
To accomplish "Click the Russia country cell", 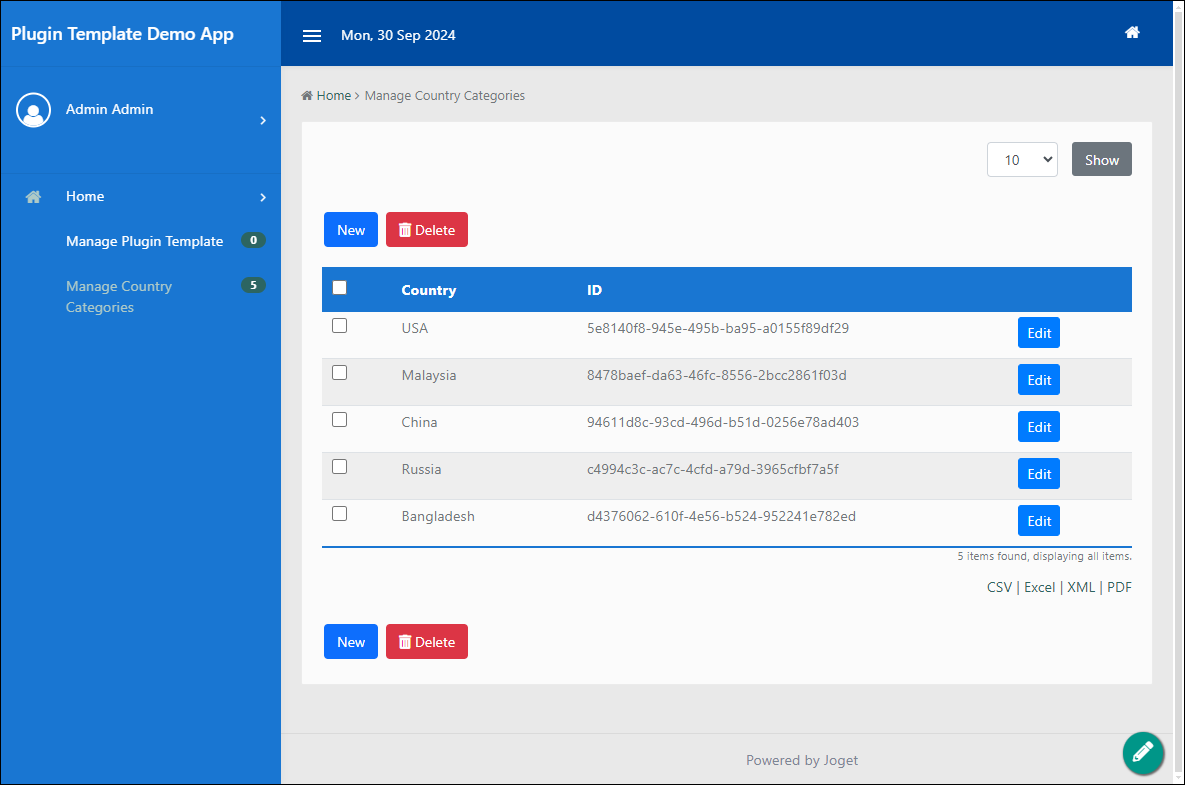I will pyautogui.click(x=421, y=469).
